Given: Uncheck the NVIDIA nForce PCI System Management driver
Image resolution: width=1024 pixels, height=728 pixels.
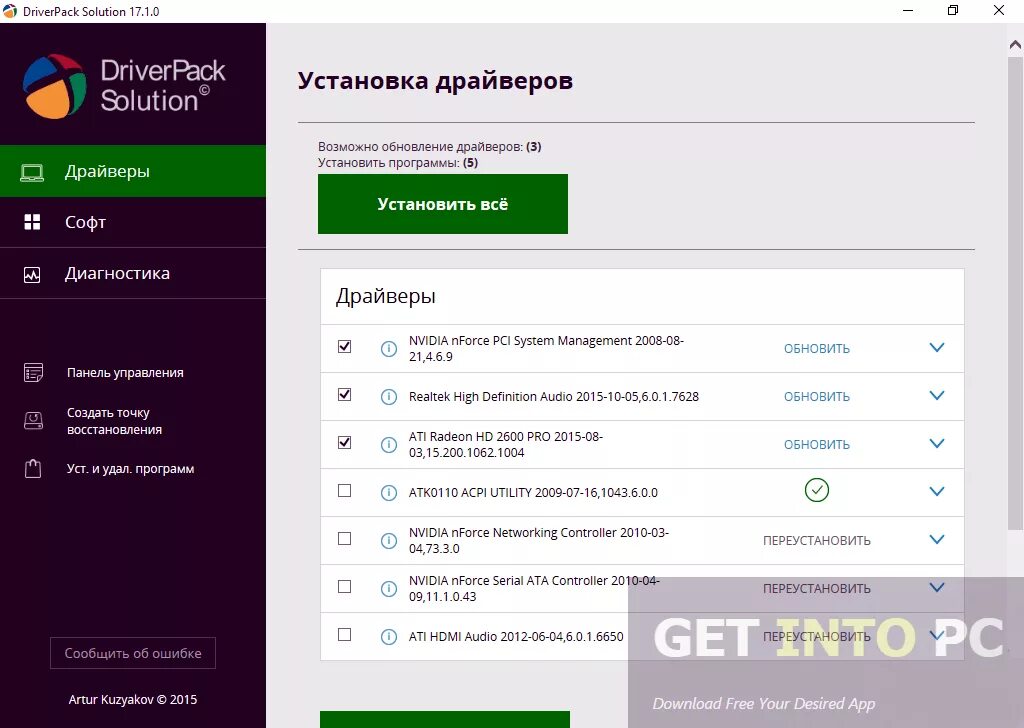Looking at the screenshot, I should (344, 346).
